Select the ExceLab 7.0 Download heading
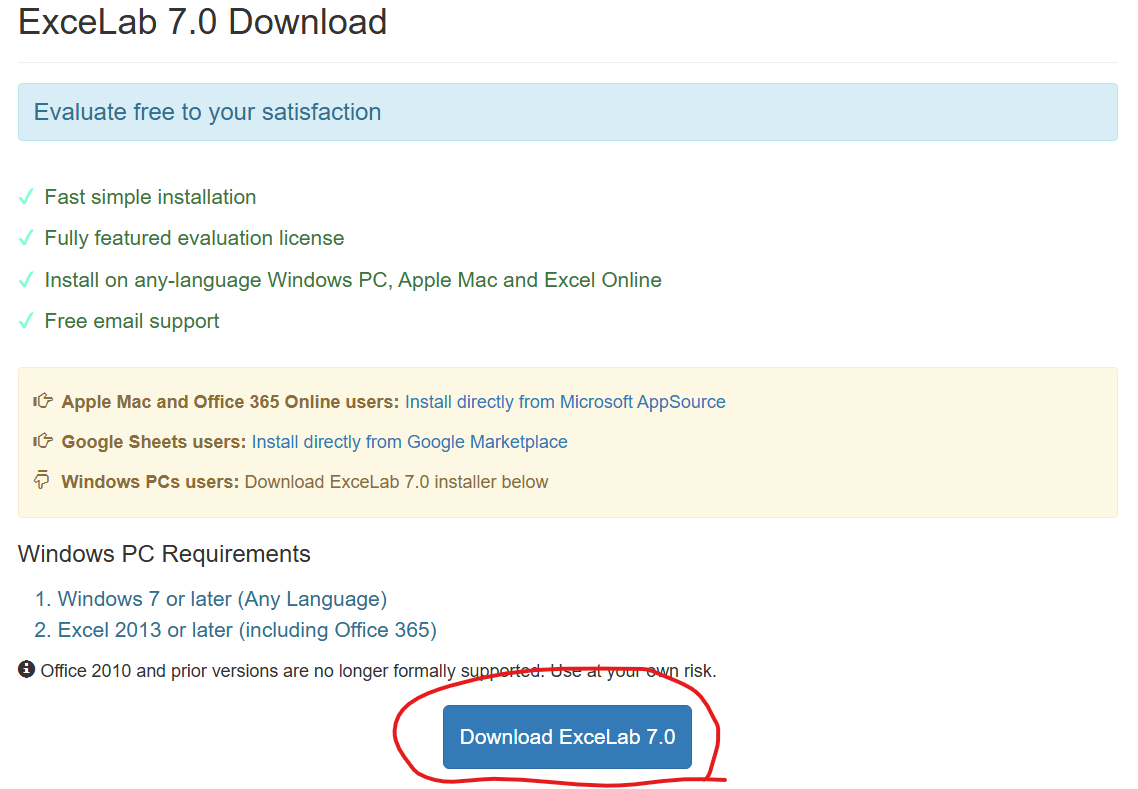 point(202,22)
